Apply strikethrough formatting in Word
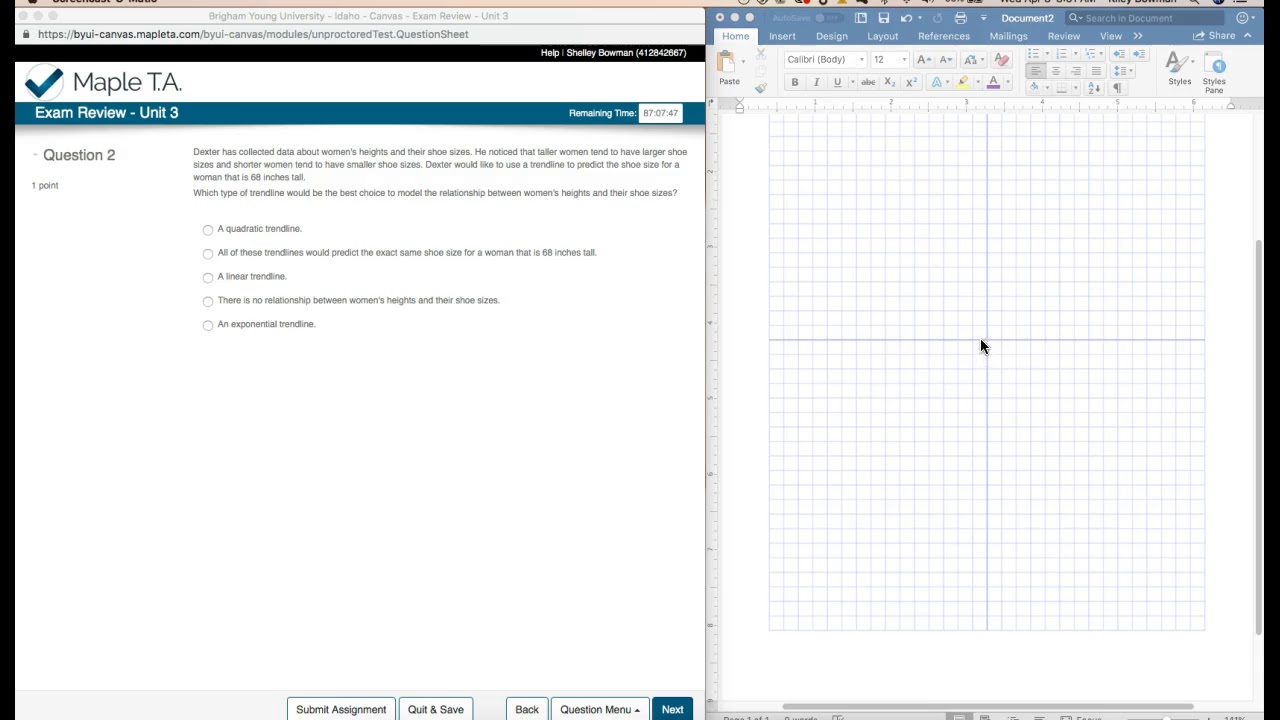Image resolution: width=1280 pixels, height=720 pixels. (868, 83)
